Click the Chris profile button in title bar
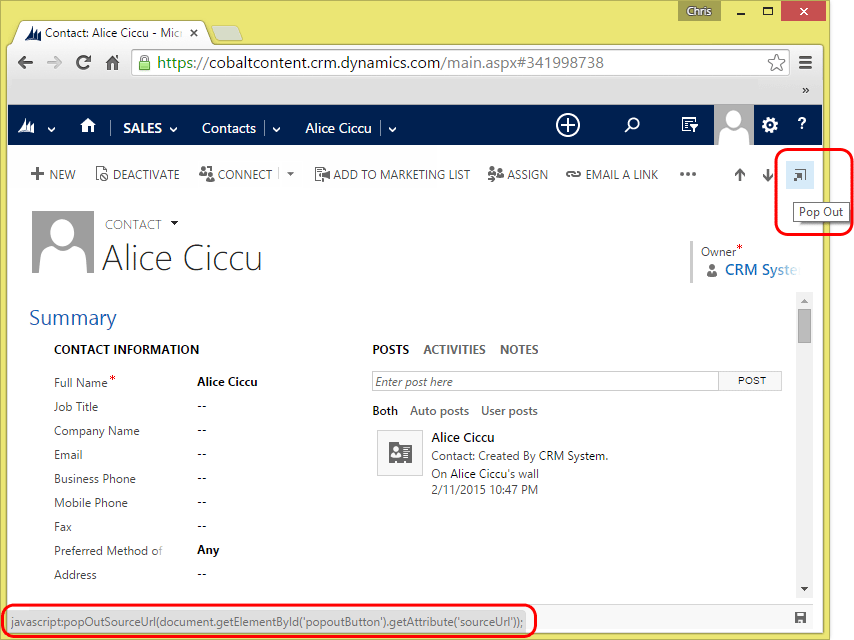The width and height of the screenshot is (854, 640). pos(699,11)
